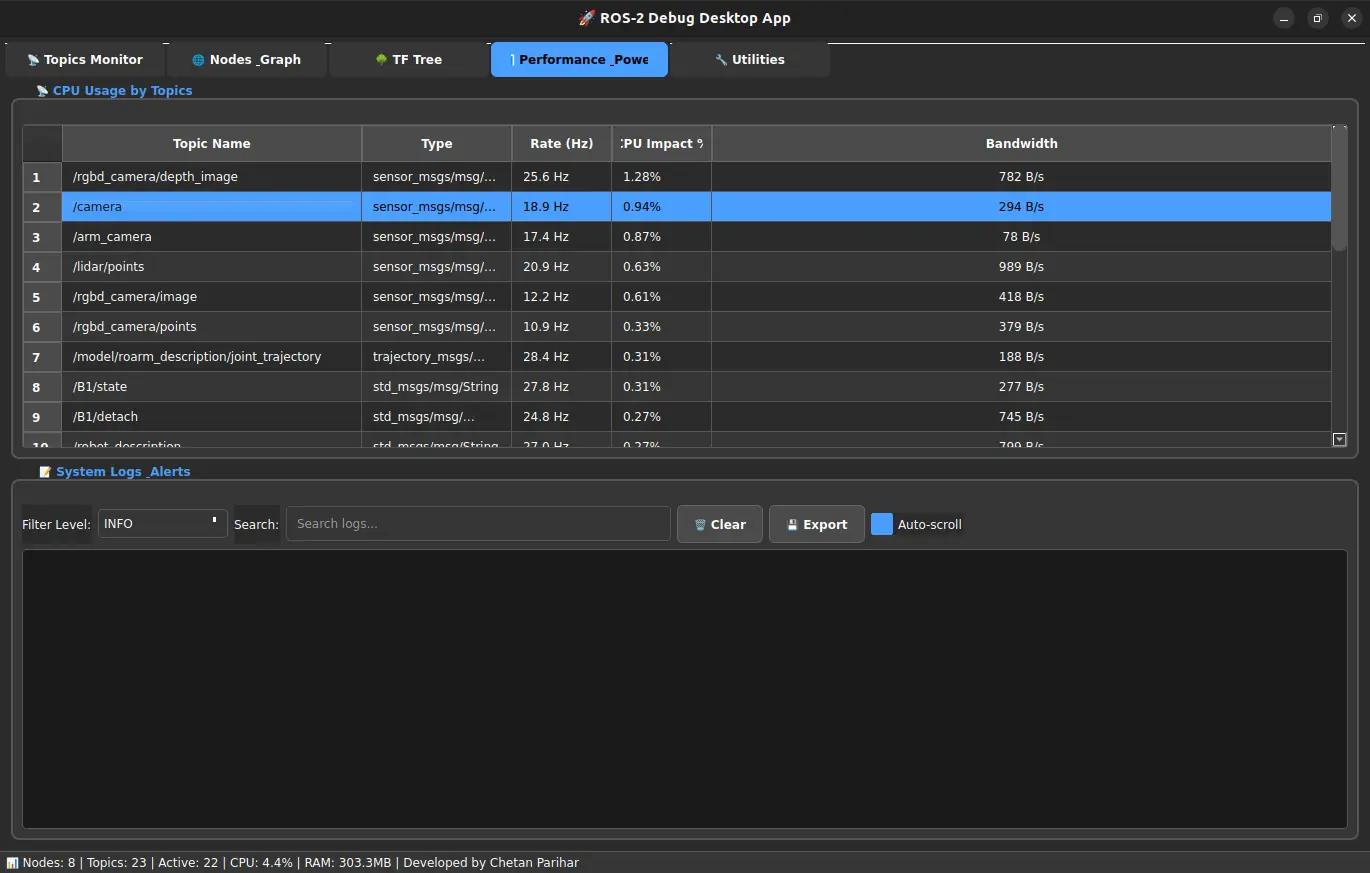Click the System Logs Alerts memo icon
The height and width of the screenshot is (873, 1370).
pos(45,471)
